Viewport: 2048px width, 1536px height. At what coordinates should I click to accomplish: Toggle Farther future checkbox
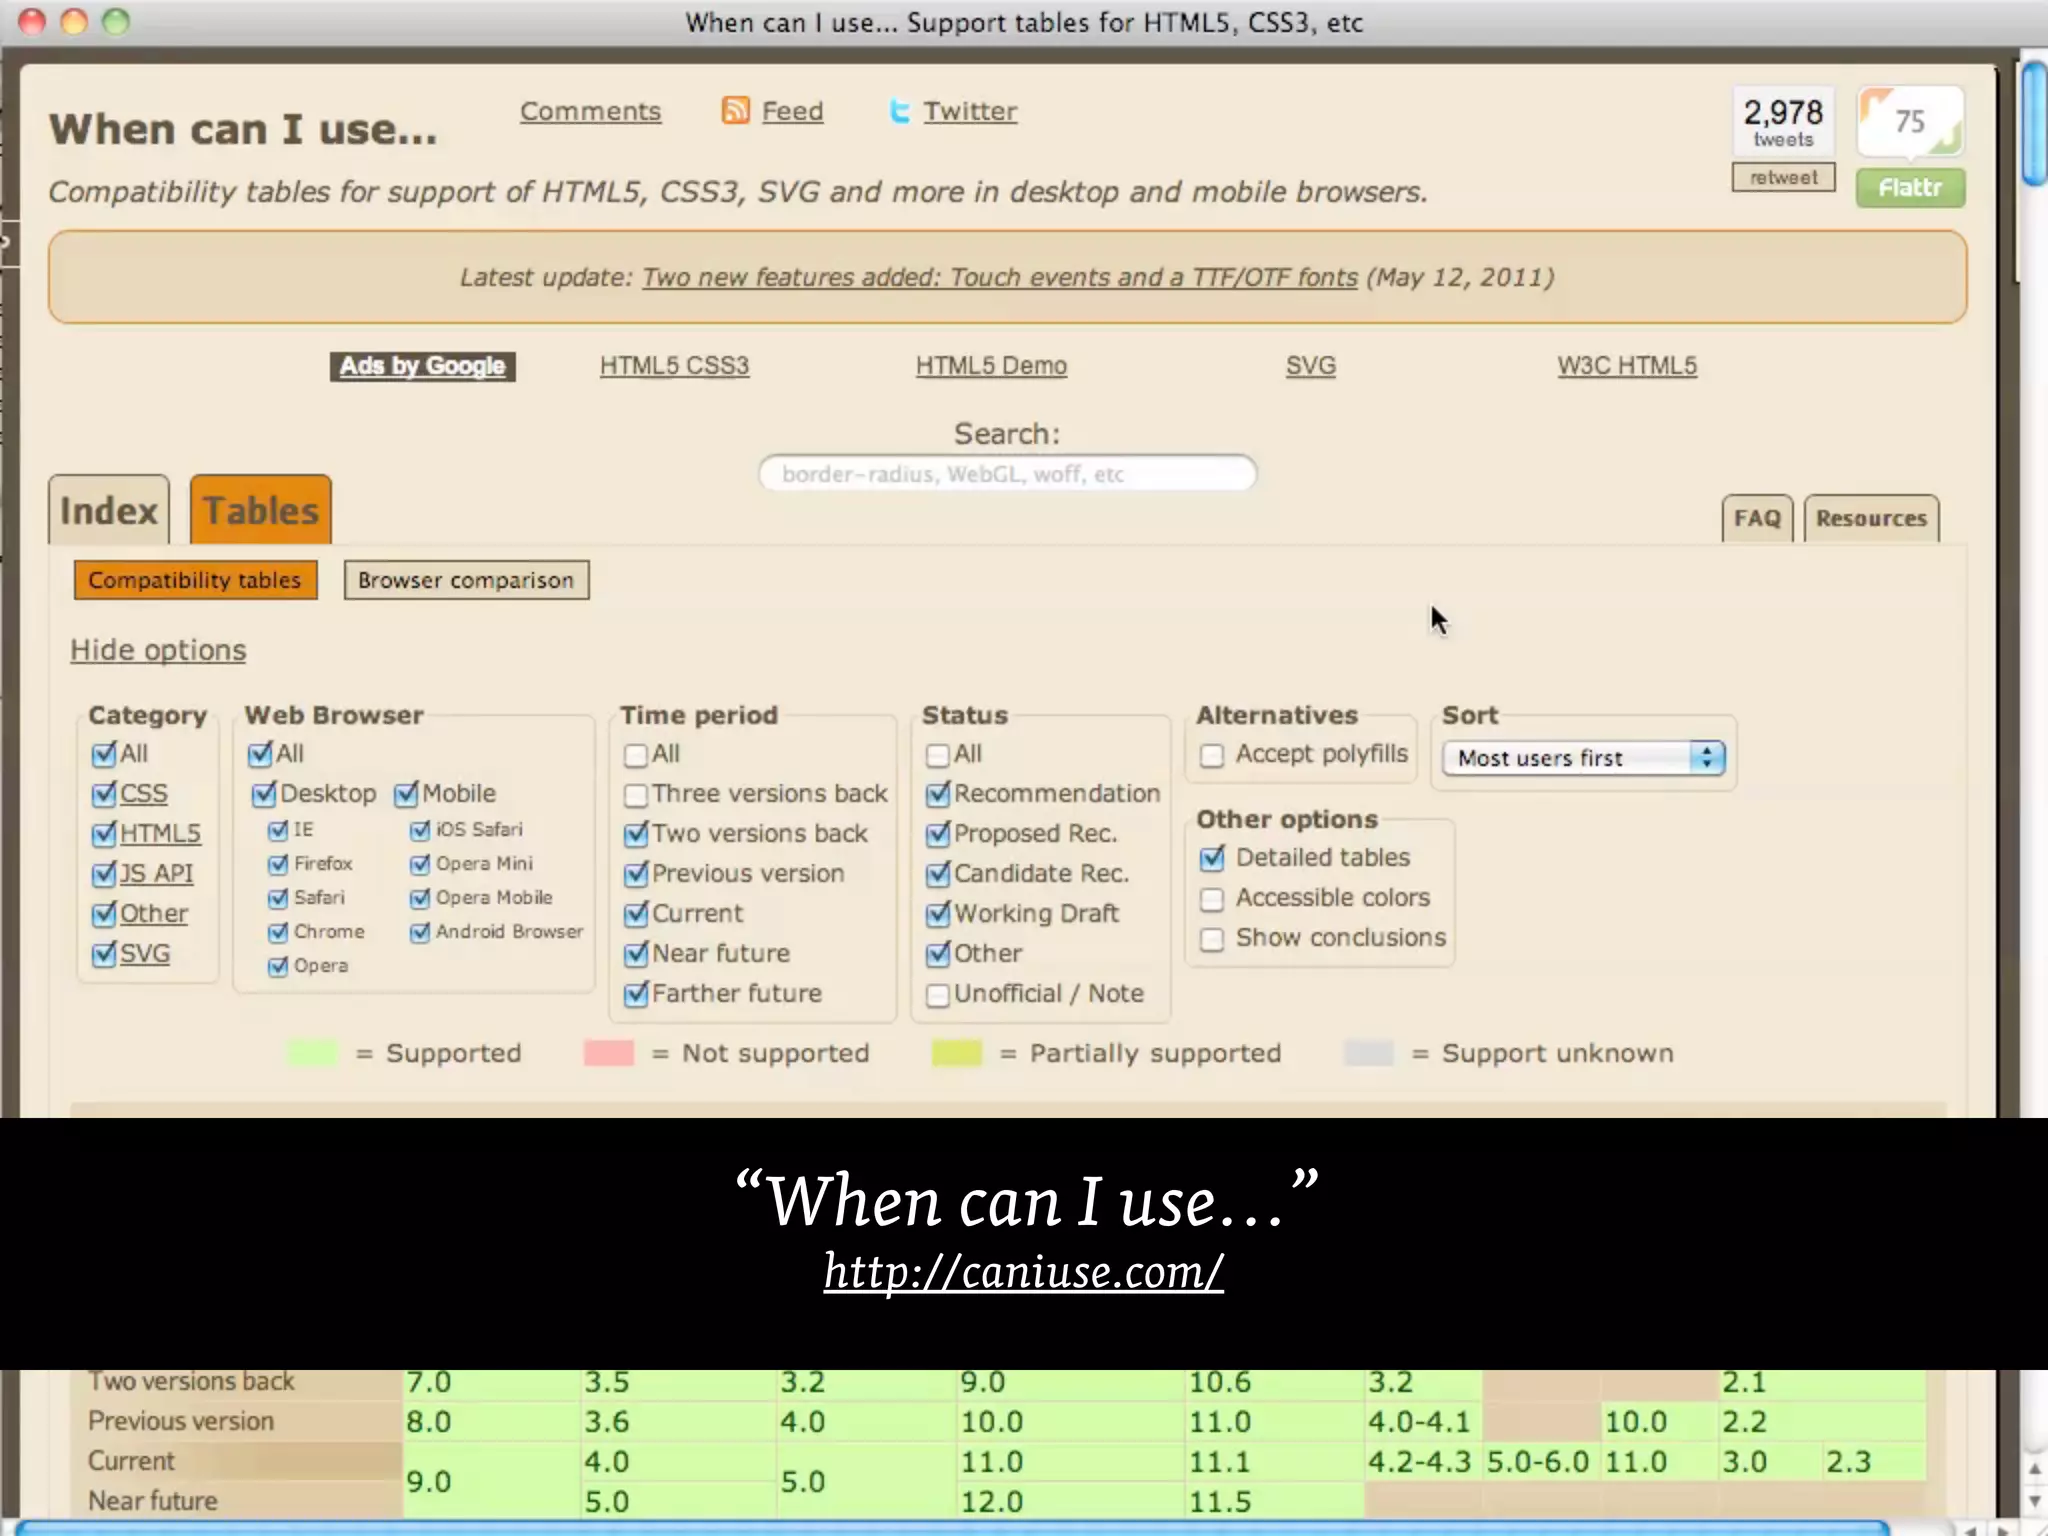[x=635, y=994]
